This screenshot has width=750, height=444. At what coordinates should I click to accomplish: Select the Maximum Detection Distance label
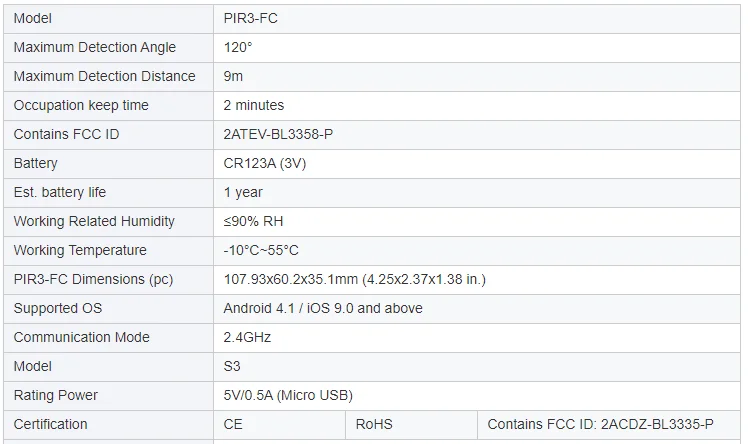tap(105, 76)
